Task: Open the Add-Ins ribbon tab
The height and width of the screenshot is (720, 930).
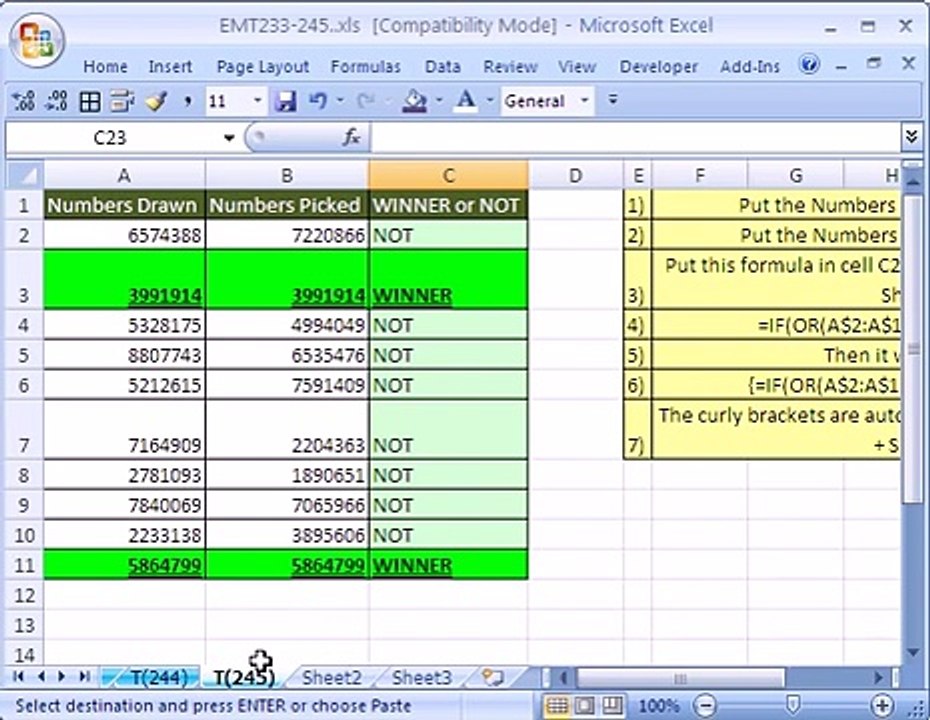Action: point(750,66)
